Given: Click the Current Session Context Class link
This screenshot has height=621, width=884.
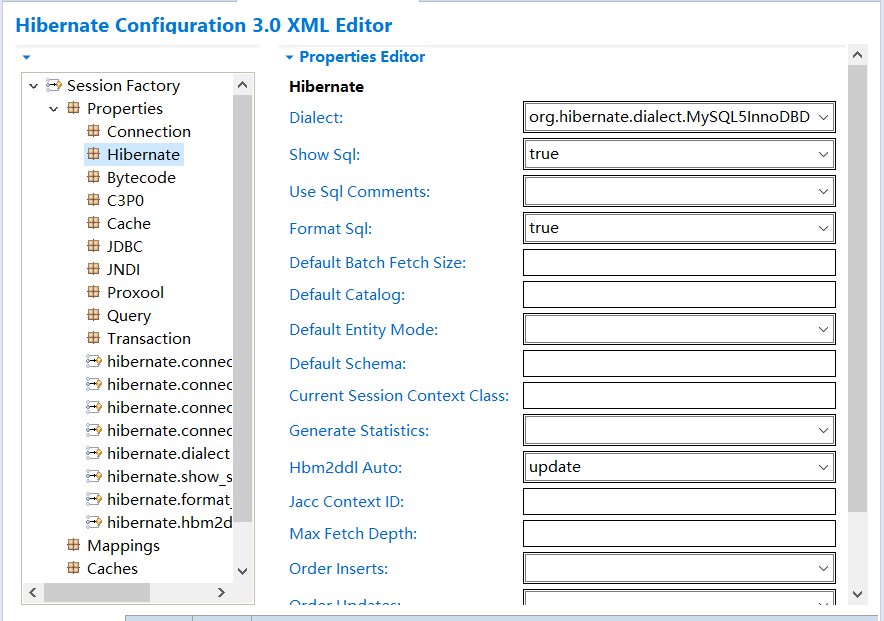Looking at the screenshot, I should (399, 396).
